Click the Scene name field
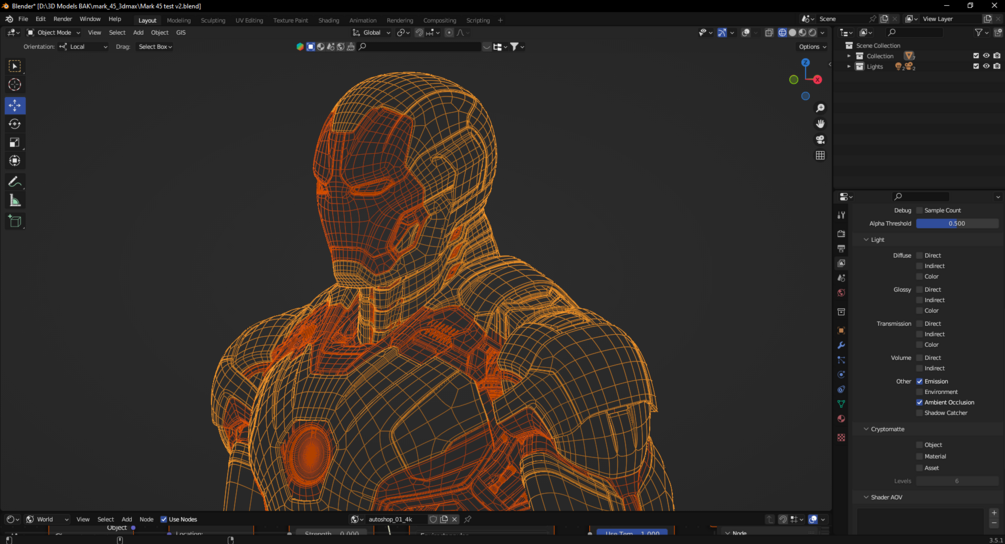The height and width of the screenshot is (544, 1005). (x=842, y=19)
